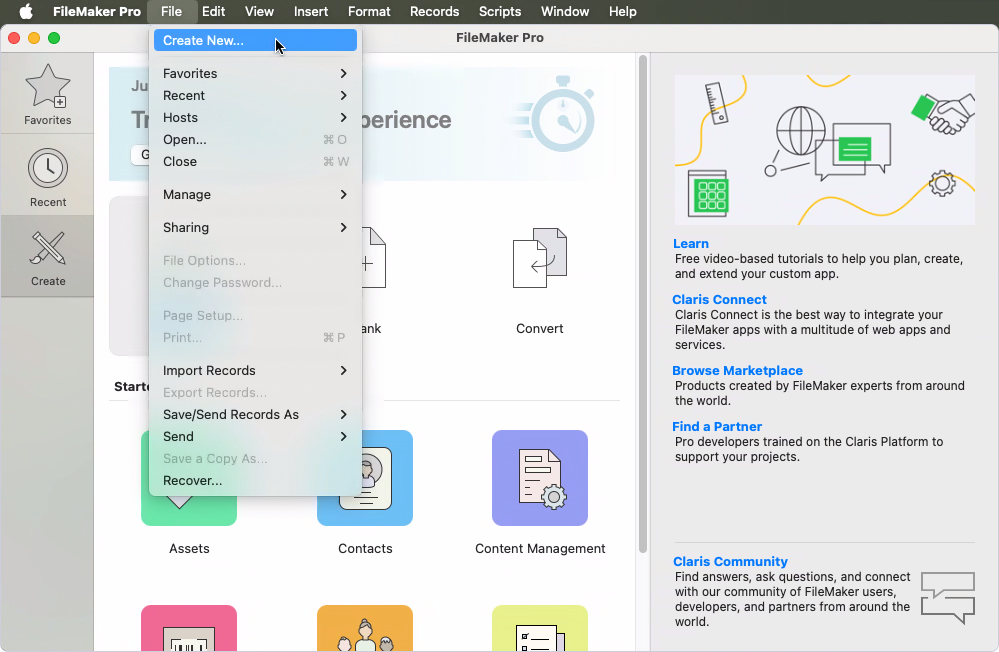Follow the Claris Community link
This screenshot has height=652, width=999.
click(730, 561)
